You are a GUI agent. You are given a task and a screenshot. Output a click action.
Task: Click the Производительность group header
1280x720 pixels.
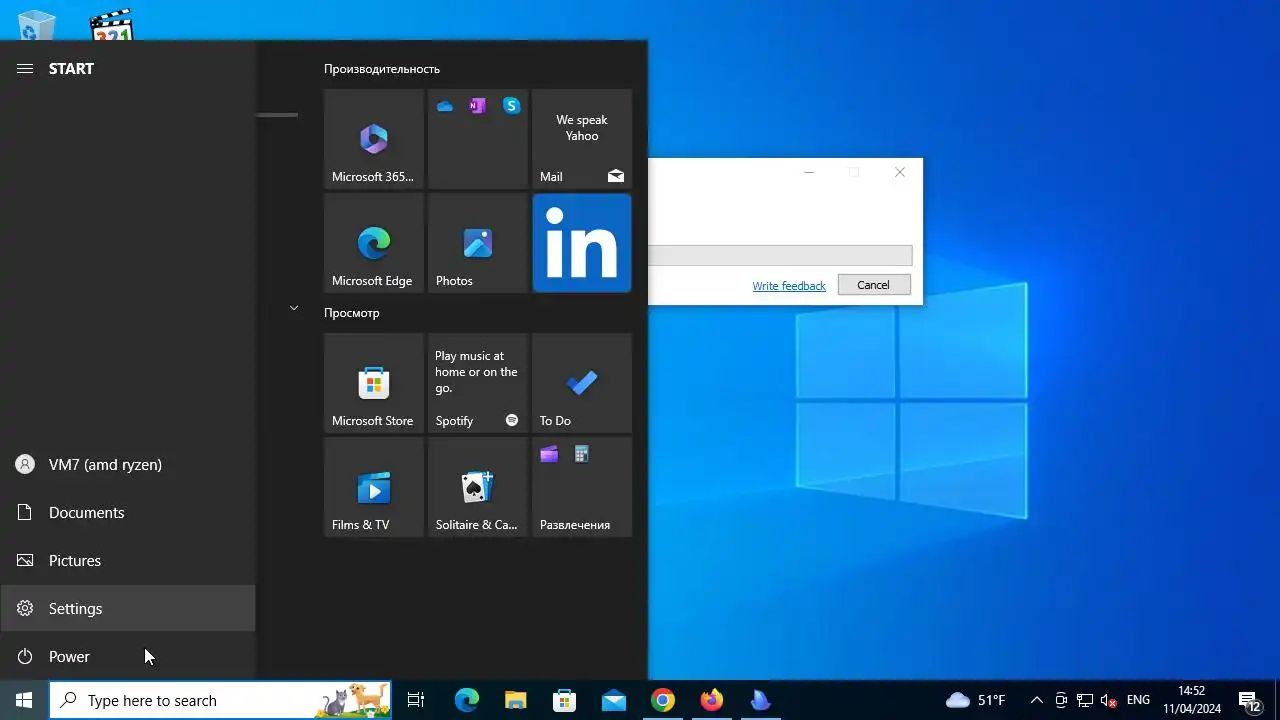pos(382,69)
